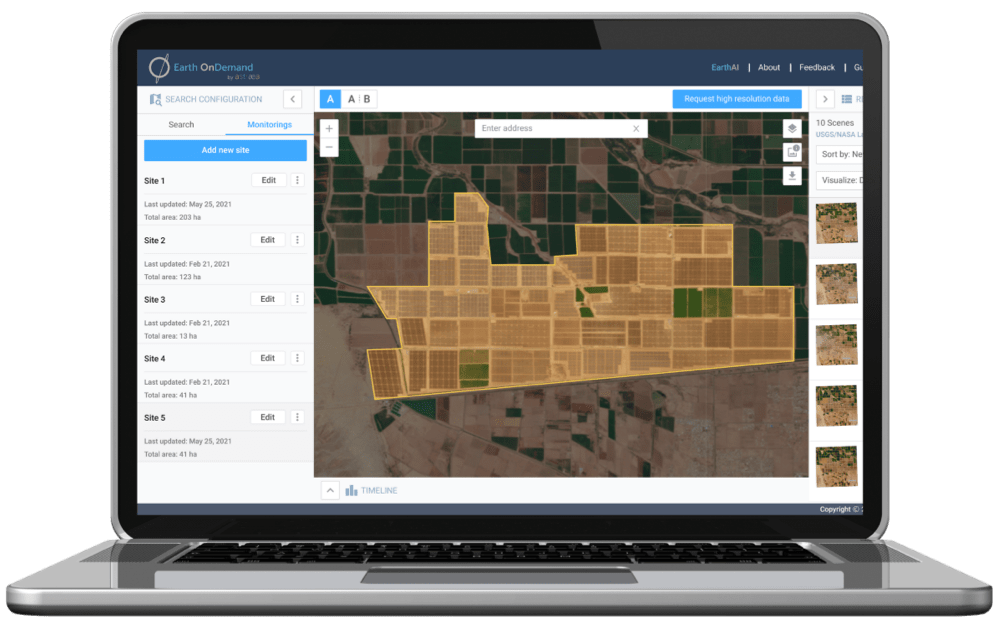This screenshot has width=1000, height=625.
Task: Switch to single view mode A
Action: tap(330, 99)
